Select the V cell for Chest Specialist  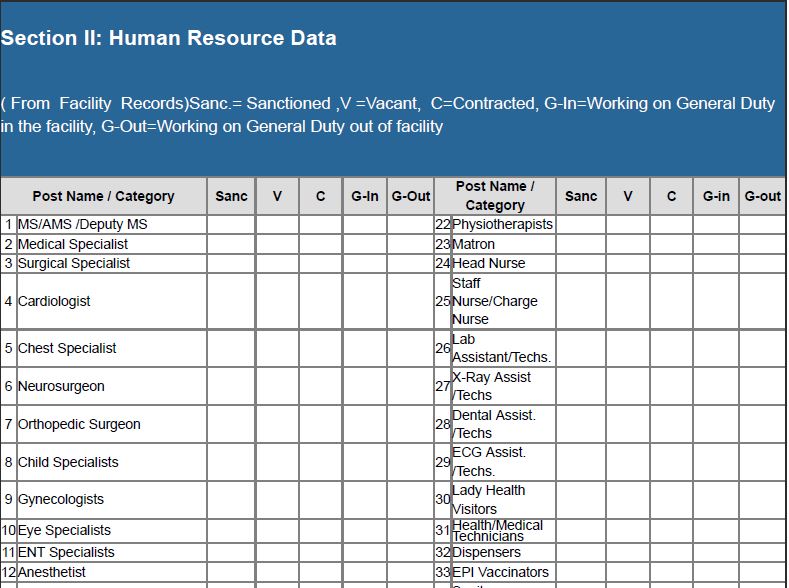[277, 348]
